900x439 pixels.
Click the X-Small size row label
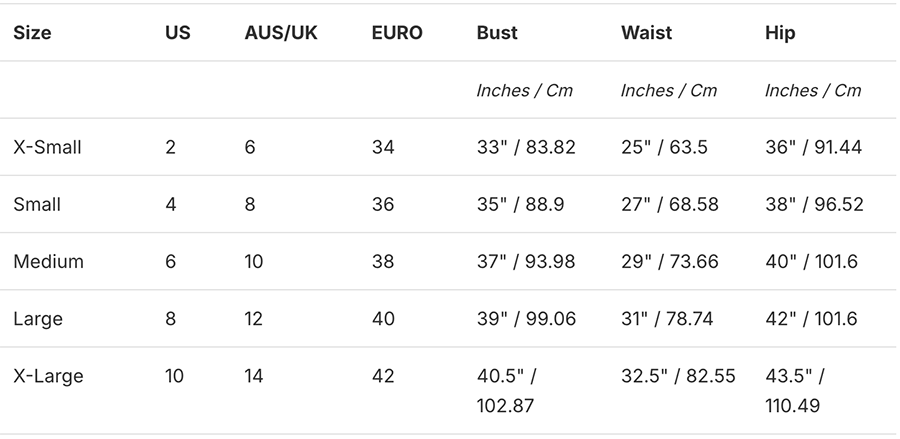47,148
